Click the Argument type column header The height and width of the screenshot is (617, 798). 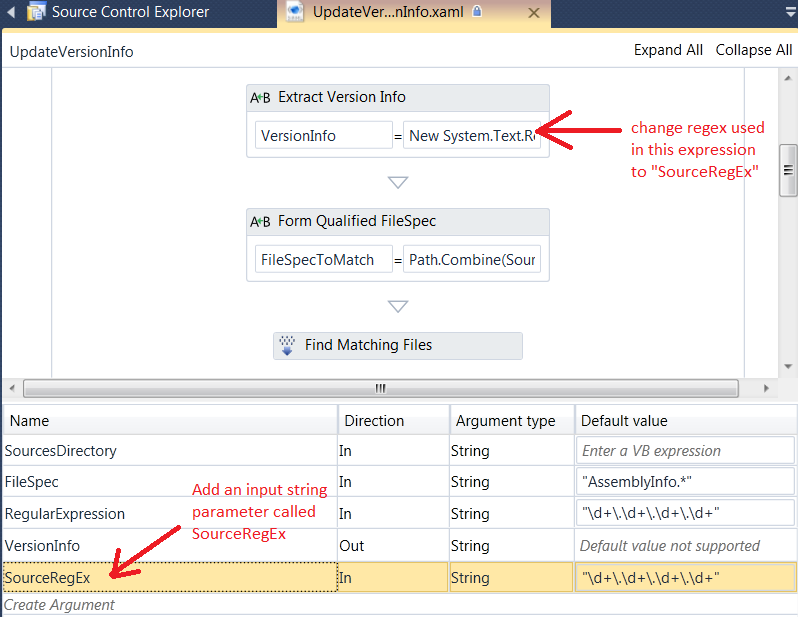[x=512, y=420]
